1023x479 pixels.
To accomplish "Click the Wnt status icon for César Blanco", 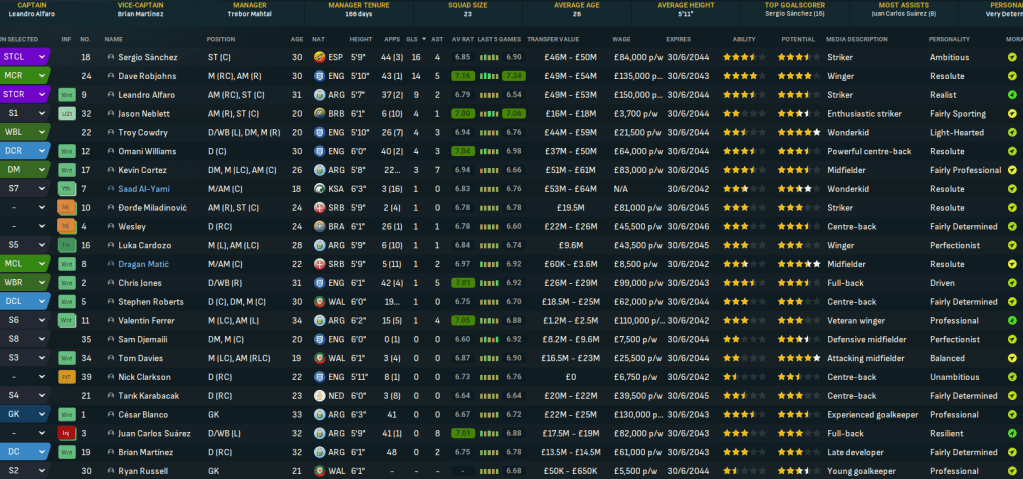I will coord(67,415).
